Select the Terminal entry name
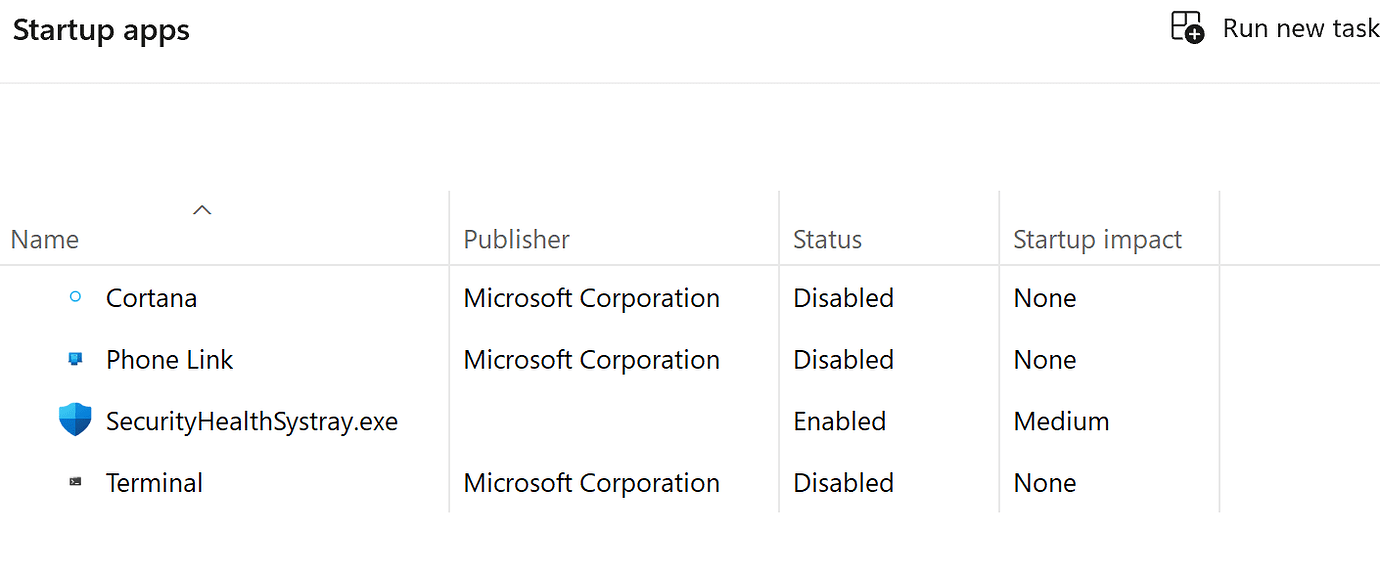This screenshot has width=1380, height=576. (154, 483)
